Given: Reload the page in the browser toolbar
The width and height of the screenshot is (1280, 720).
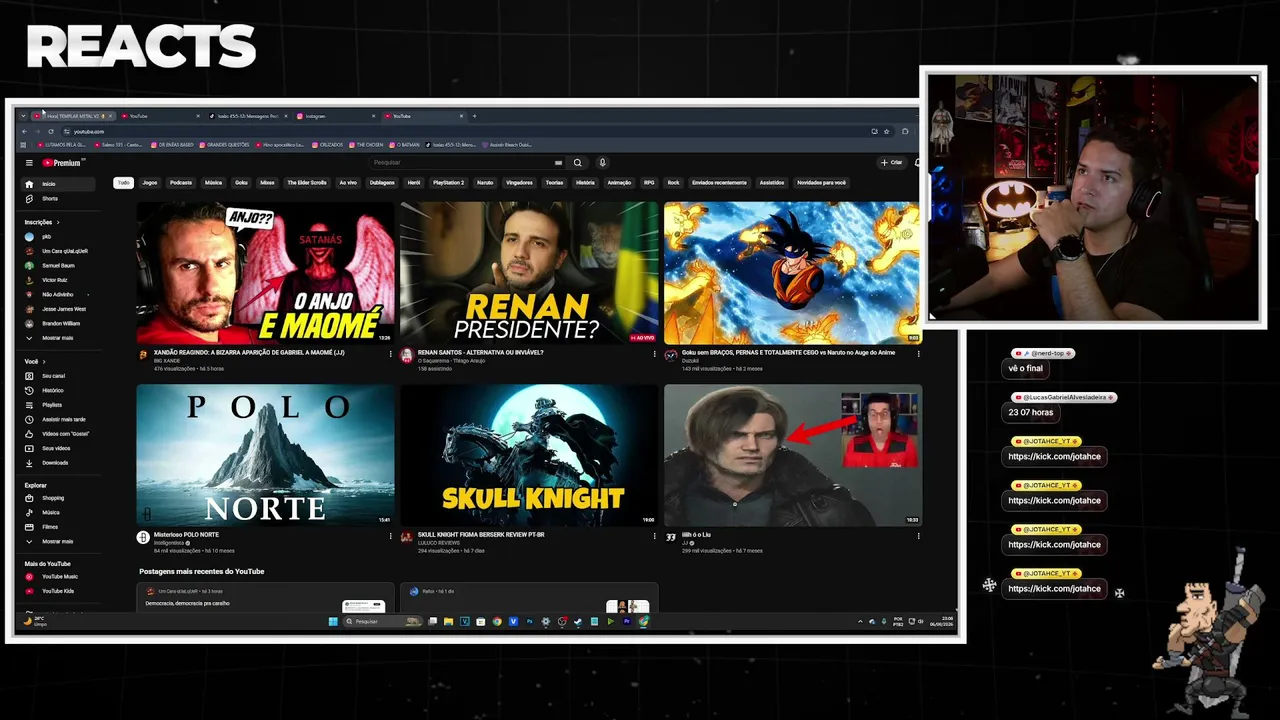Looking at the screenshot, I should [x=51, y=131].
